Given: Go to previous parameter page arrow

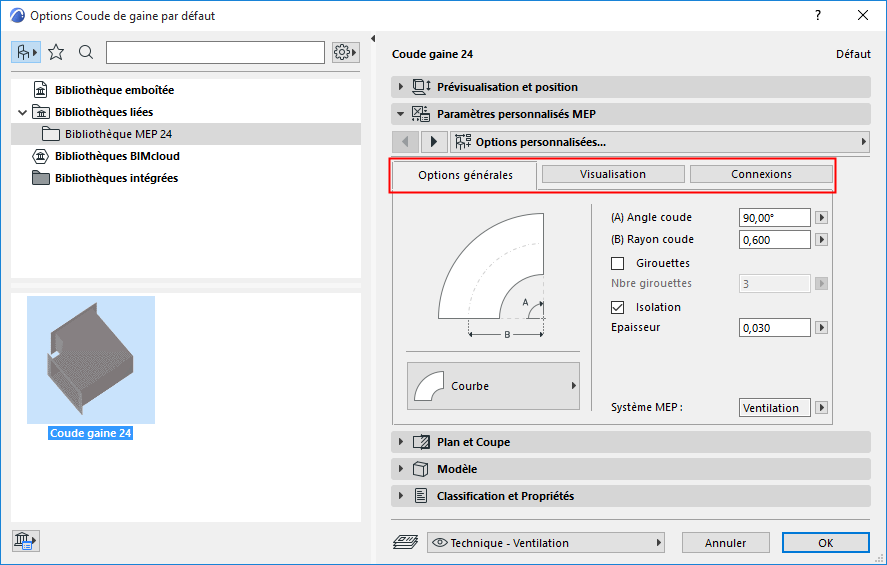Looking at the screenshot, I should pyautogui.click(x=405, y=141).
